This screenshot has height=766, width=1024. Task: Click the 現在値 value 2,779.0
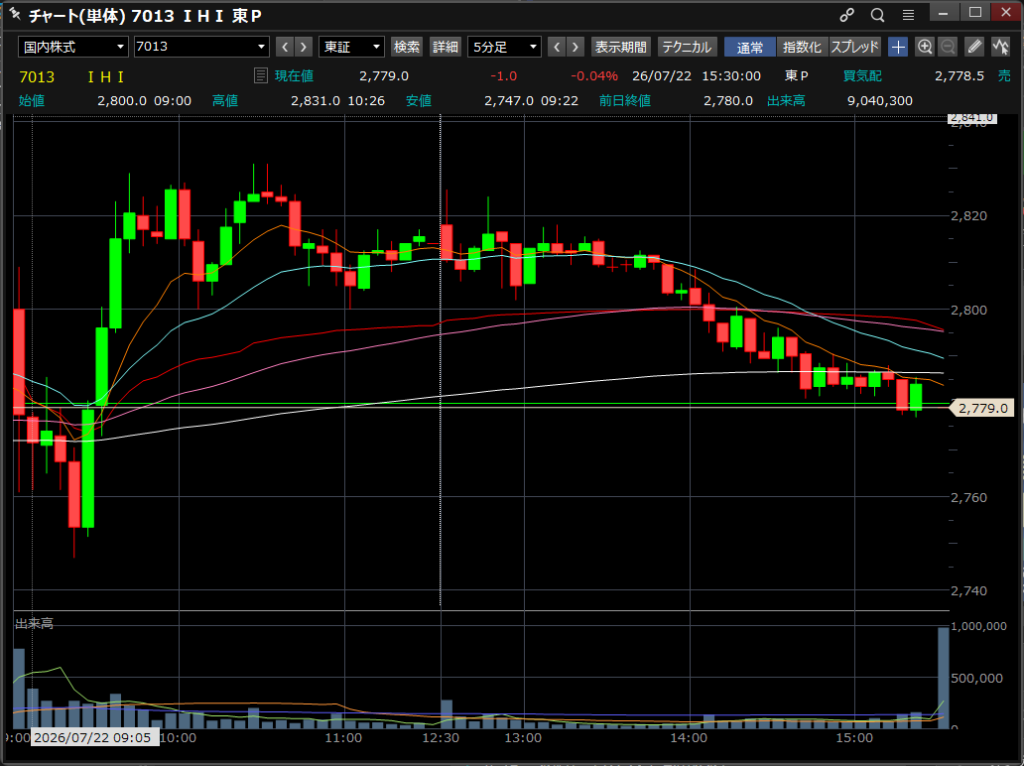[x=384, y=76]
